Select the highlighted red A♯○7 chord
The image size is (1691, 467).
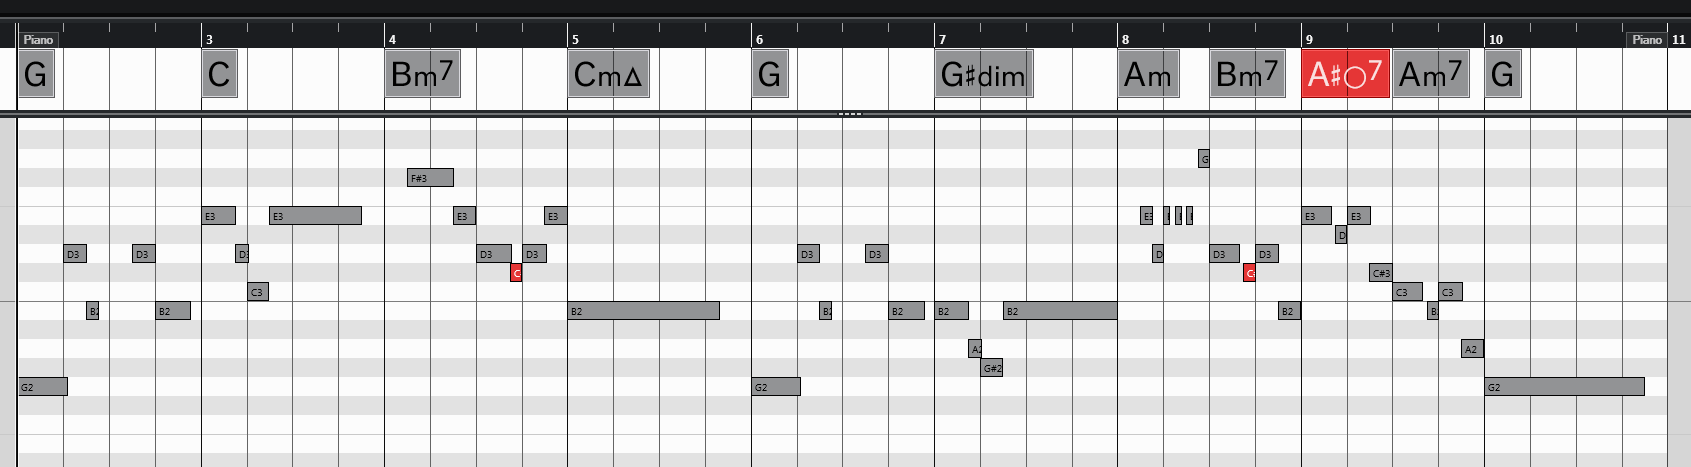click(x=1345, y=74)
